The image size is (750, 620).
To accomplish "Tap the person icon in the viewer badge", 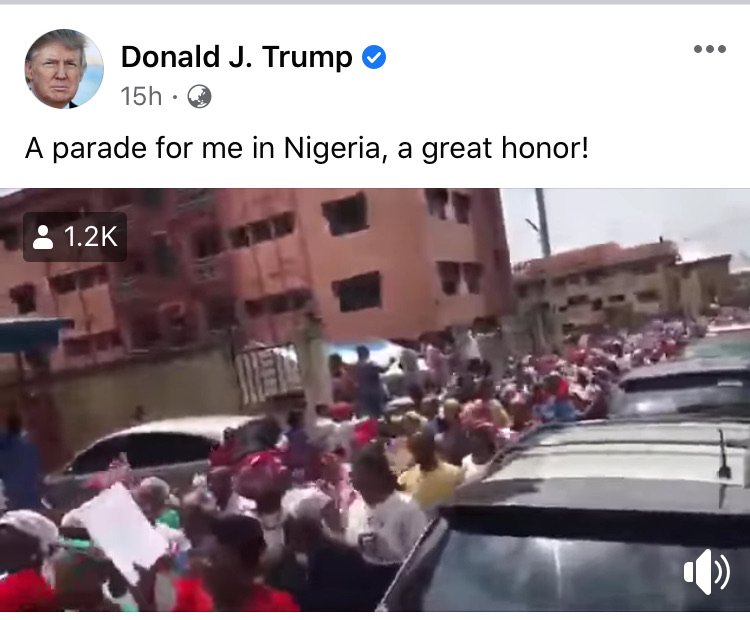I will point(43,237).
